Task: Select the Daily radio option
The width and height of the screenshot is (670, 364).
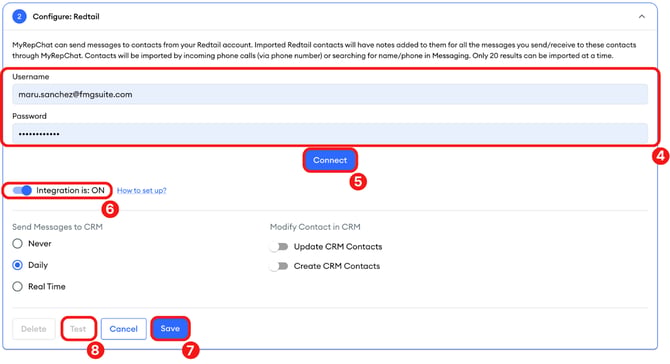Action: tap(18, 265)
